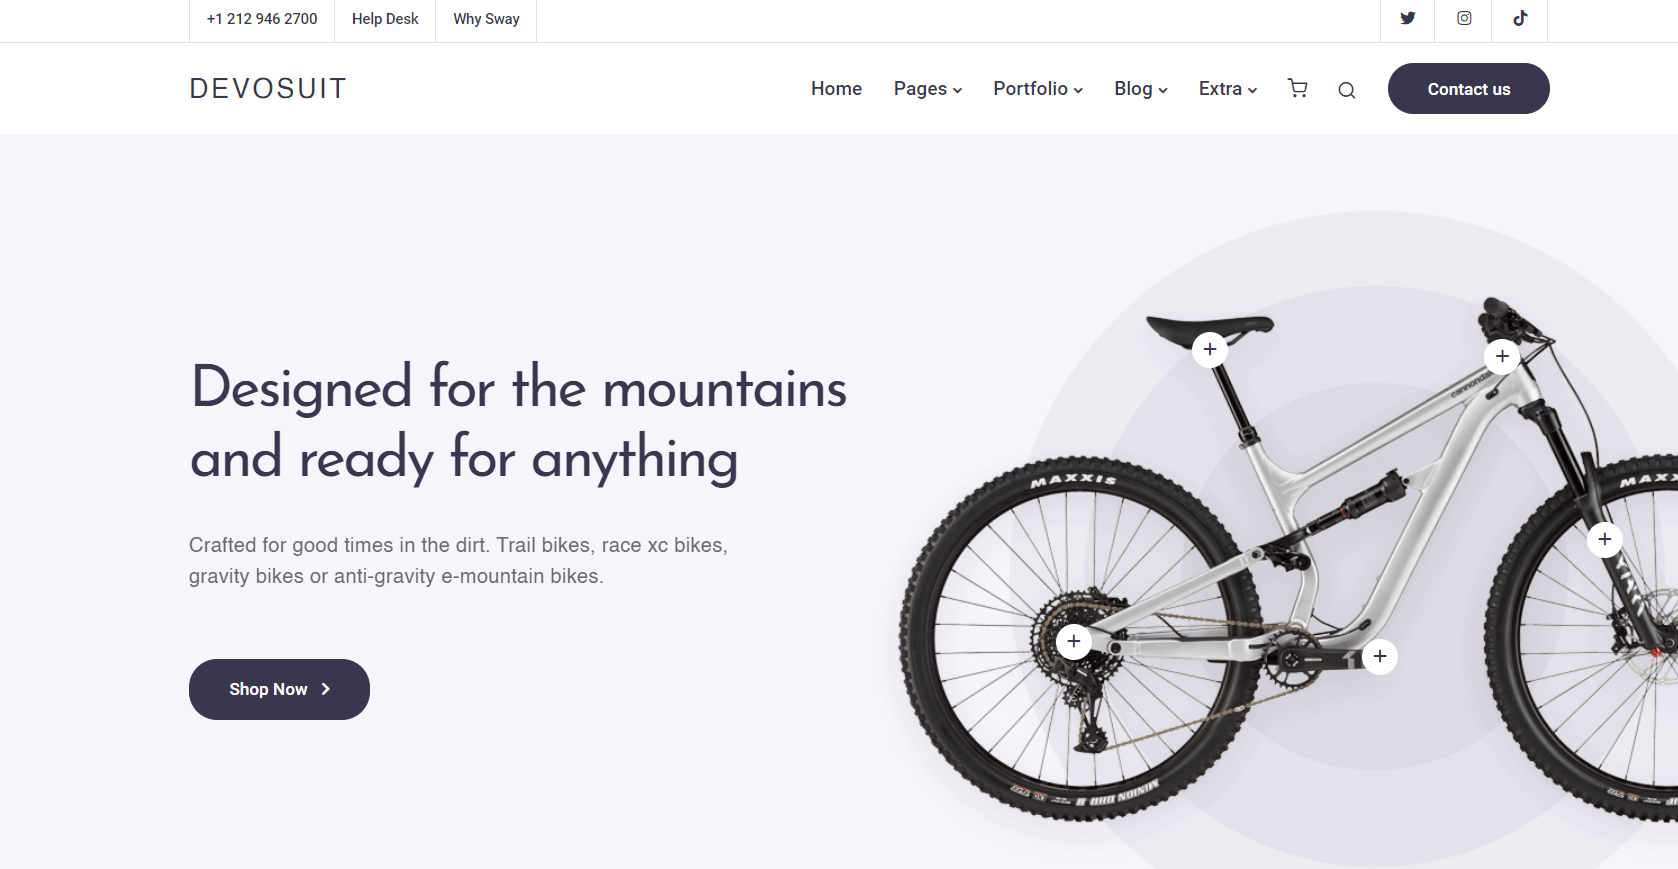Screen dimensions: 1678x869
Task: Open the shopping cart icon
Action: pyautogui.click(x=1298, y=88)
